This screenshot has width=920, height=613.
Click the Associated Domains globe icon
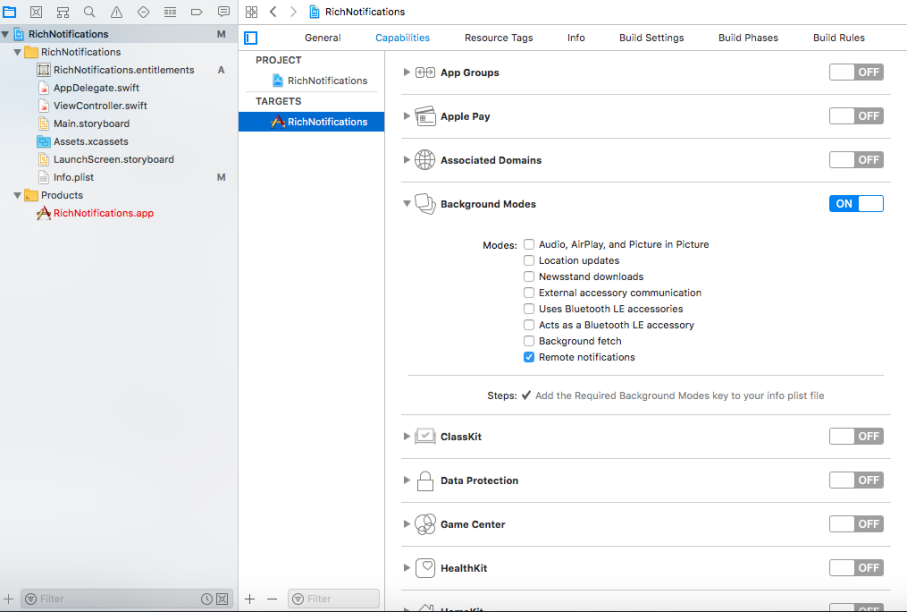coord(425,160)
